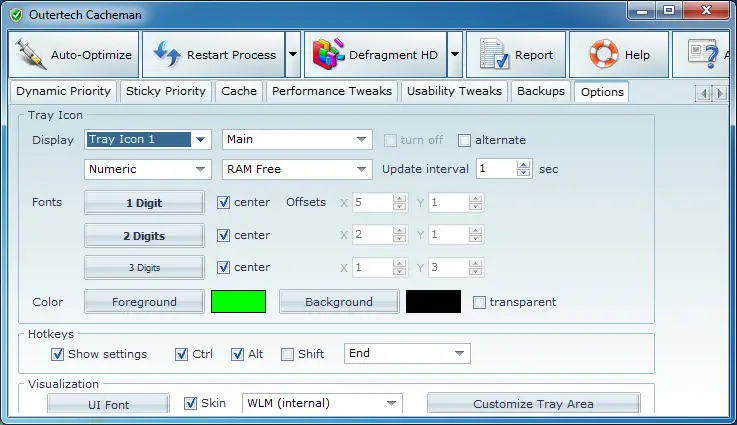Expand the Tray Icon 1 dropdown

pyautogui.click(x=200, y=140)
